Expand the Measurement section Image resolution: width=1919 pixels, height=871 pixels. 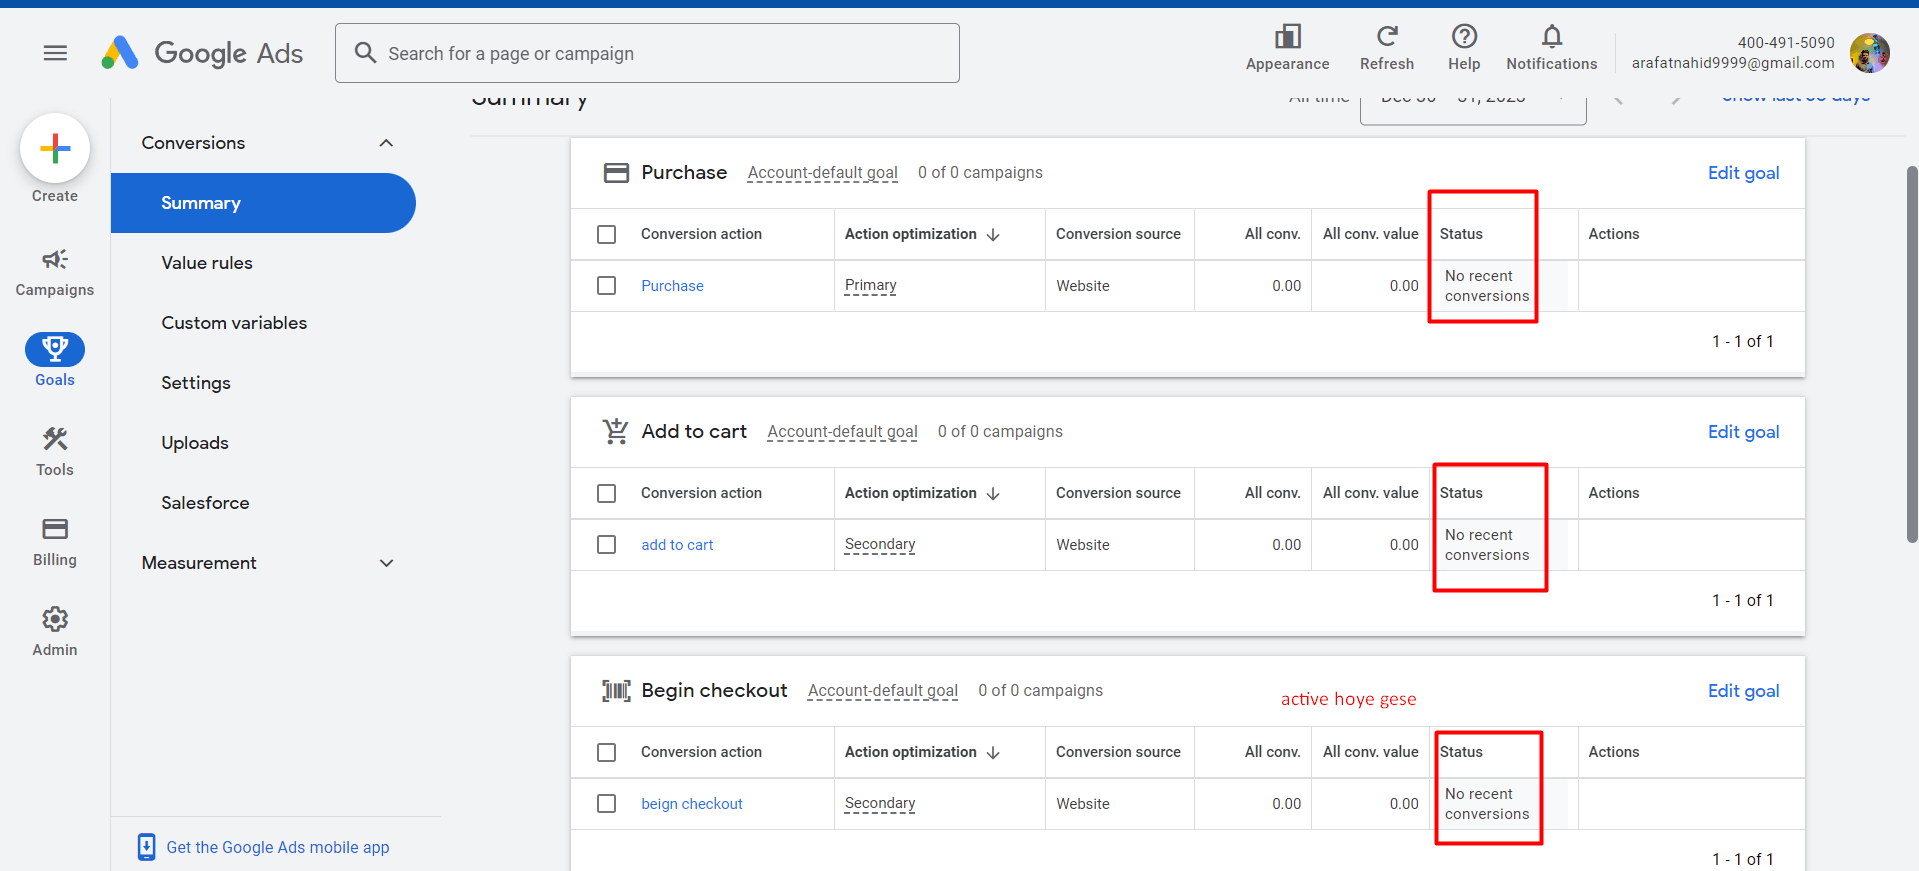point(386,563)
